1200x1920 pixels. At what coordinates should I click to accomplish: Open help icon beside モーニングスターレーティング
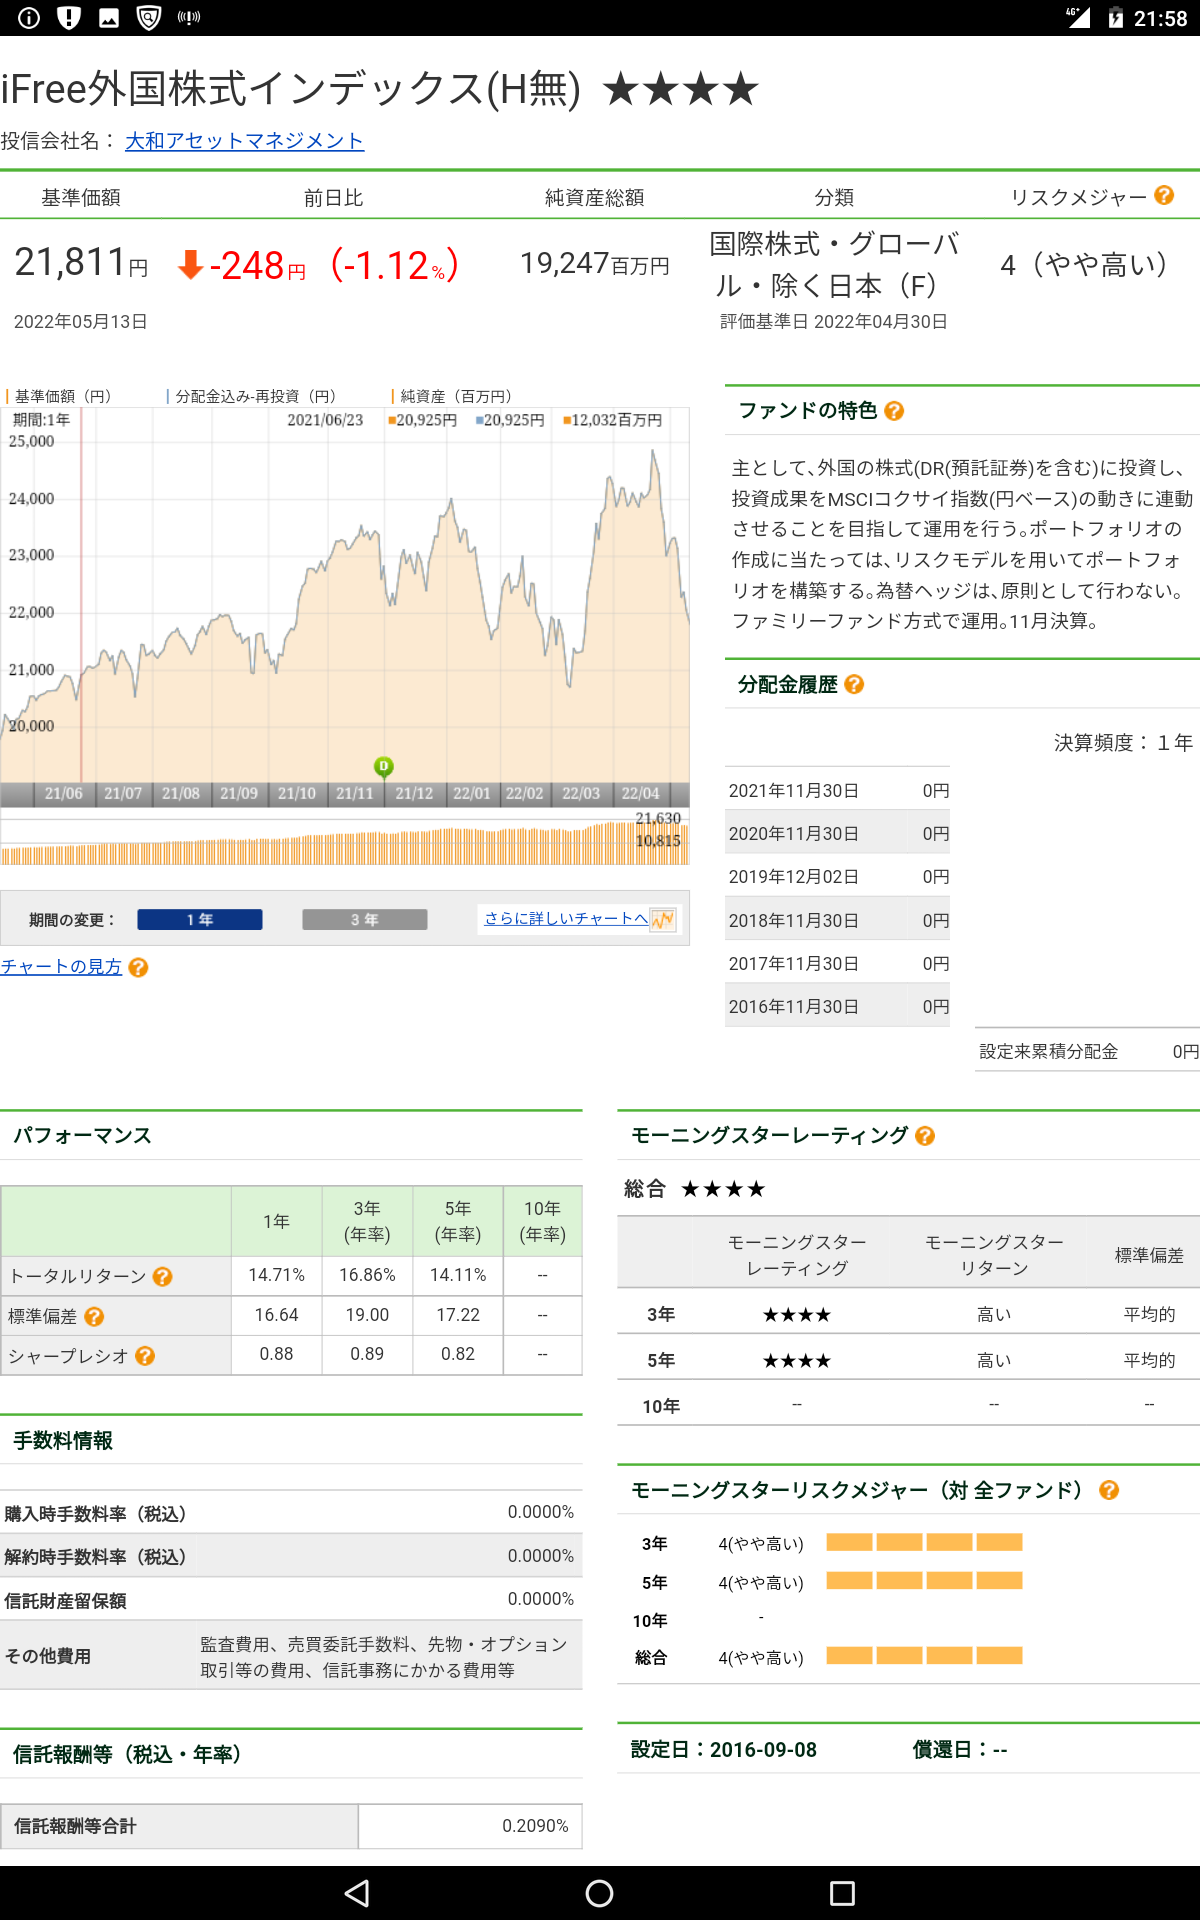[925, 1136]
